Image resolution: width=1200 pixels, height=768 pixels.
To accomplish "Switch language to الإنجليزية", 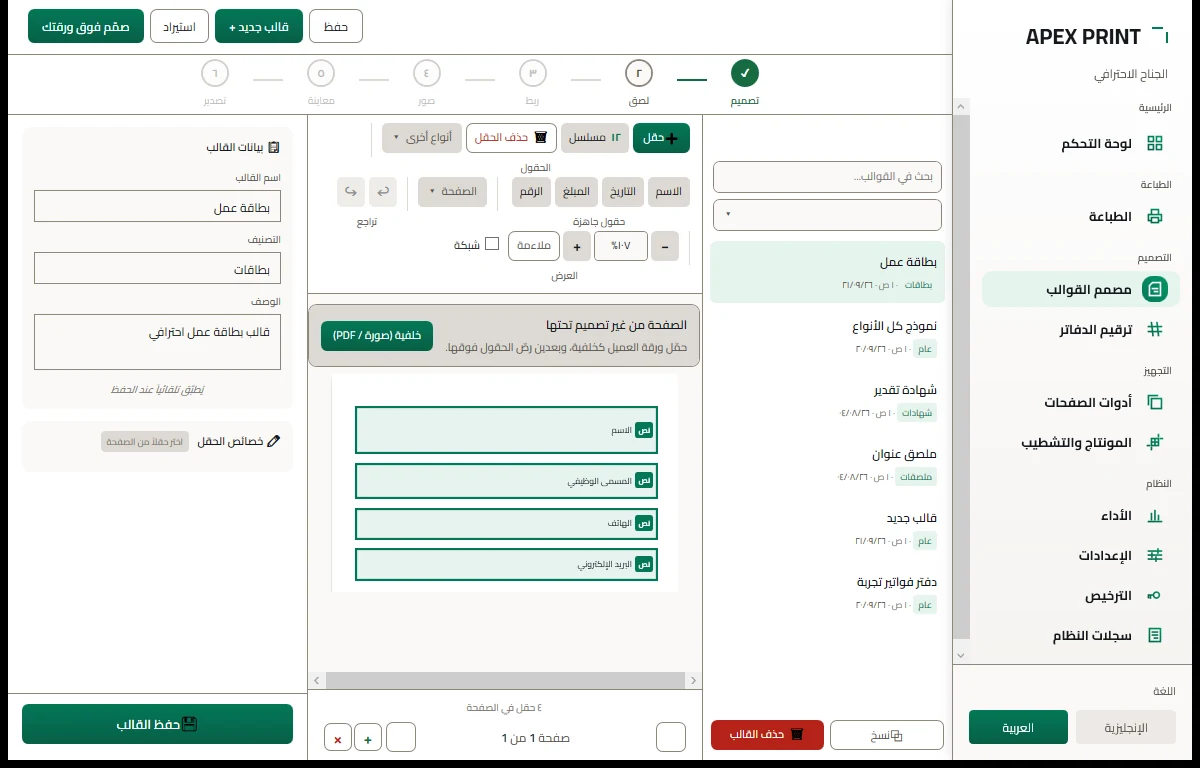I will (1126, 727).
